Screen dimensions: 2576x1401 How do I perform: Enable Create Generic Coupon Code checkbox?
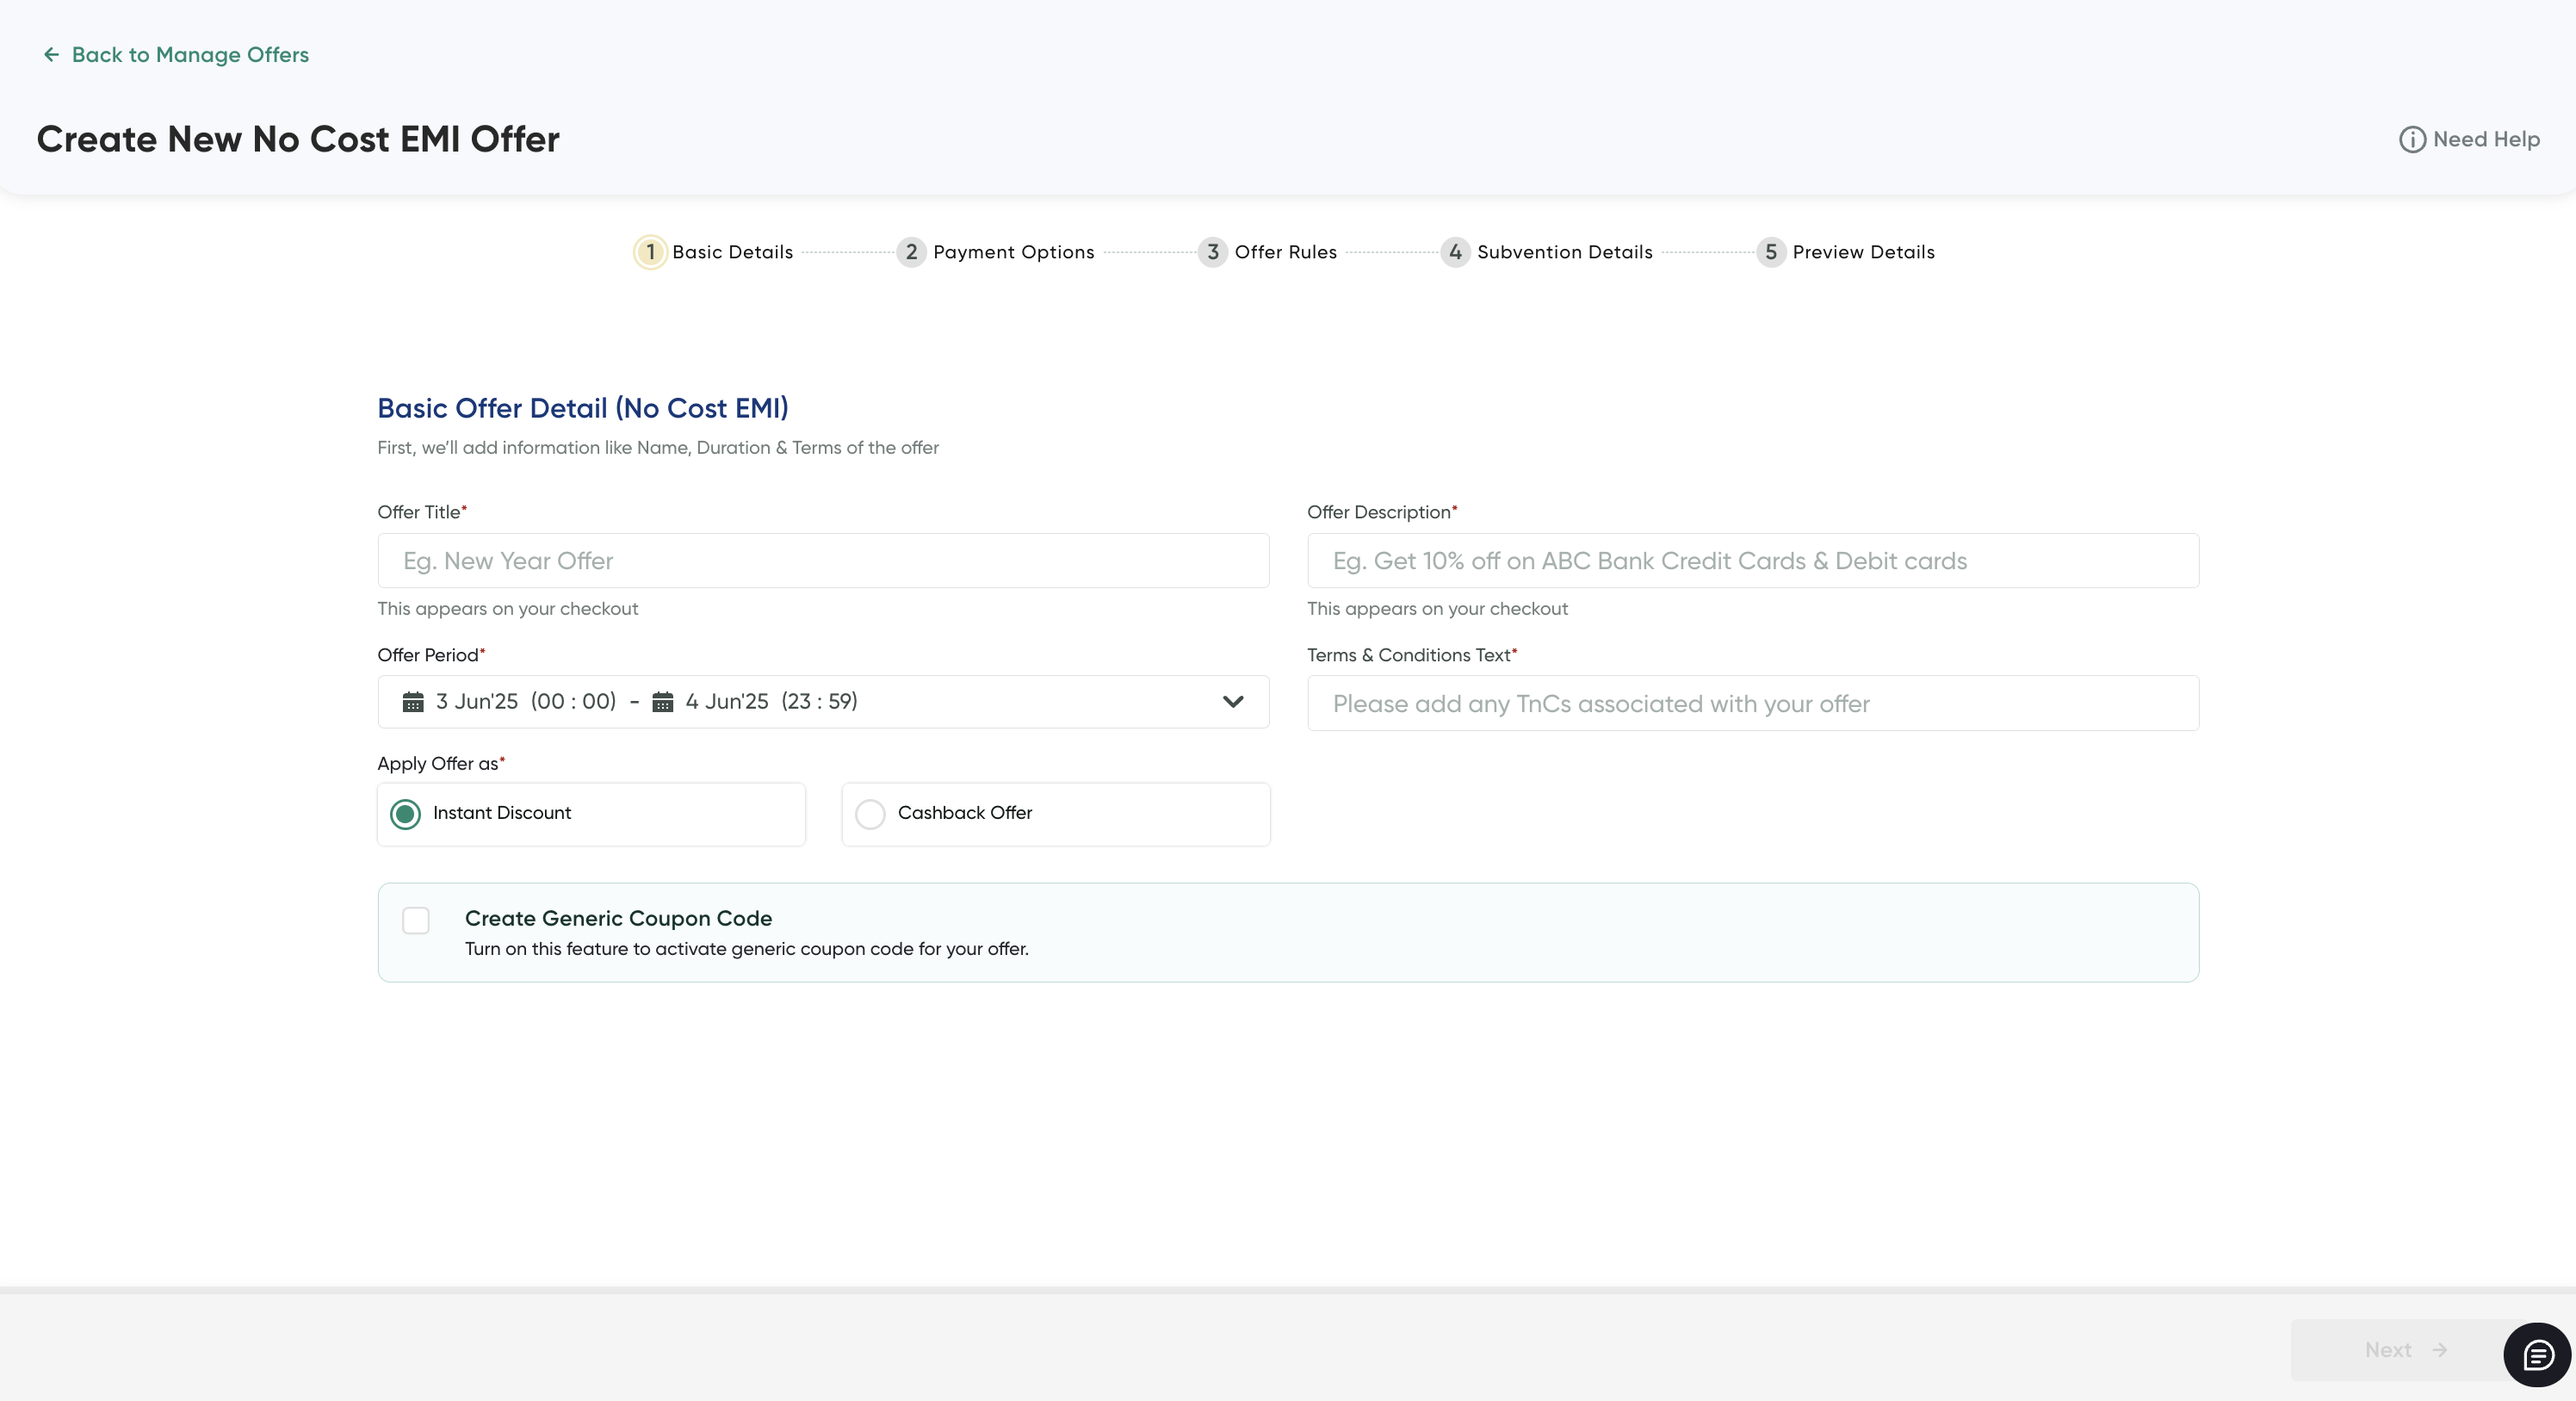[x=416, y=920]
